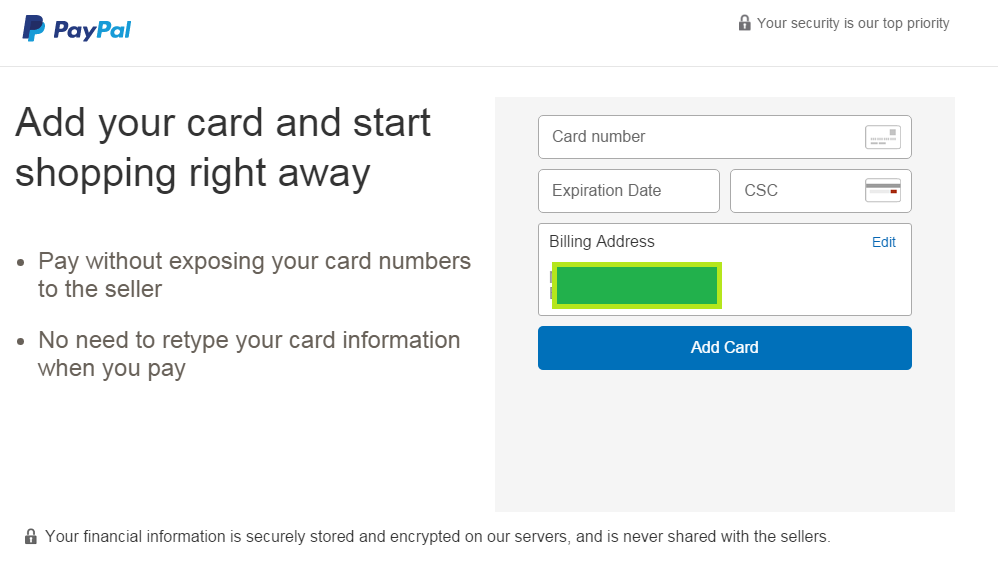Viewport: 998px width, 574px height.
Task: Focus the CSC input field
Action: pos(820,191)
